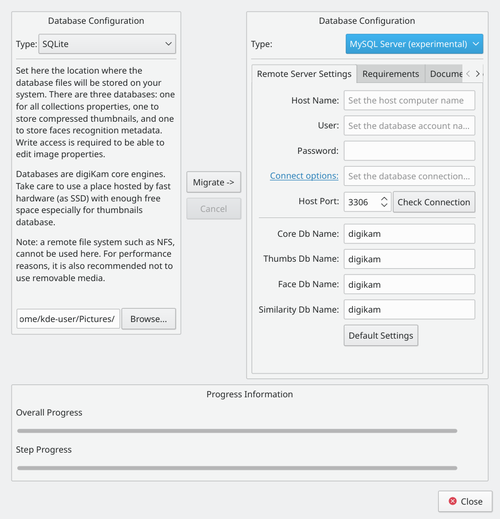This screenshot has height=519, width=500.
Task: Click the User account input field
Action: pyautogui.click(x=409, y=126)
